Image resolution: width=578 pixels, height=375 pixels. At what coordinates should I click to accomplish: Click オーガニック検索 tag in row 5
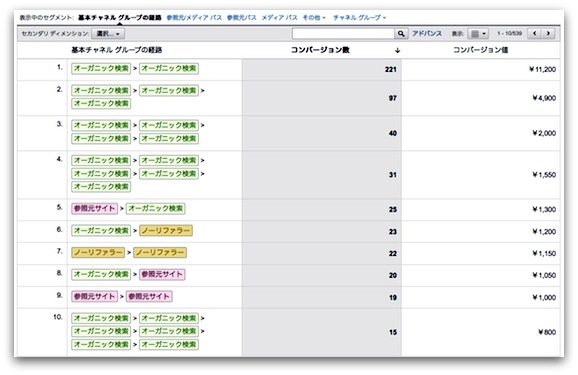point(155,208)
